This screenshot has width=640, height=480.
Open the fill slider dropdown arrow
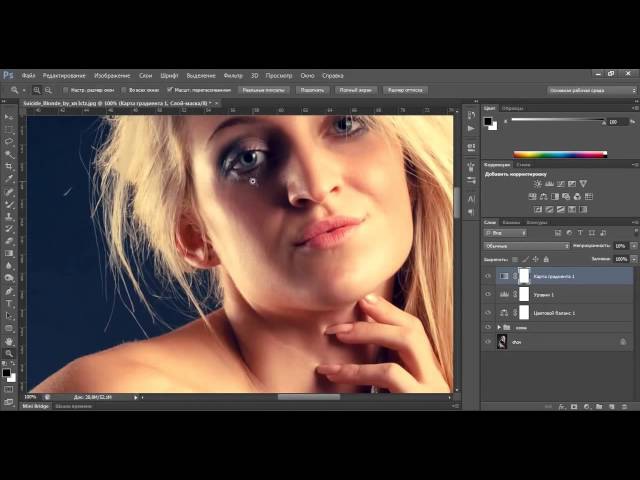click(634, 259)
